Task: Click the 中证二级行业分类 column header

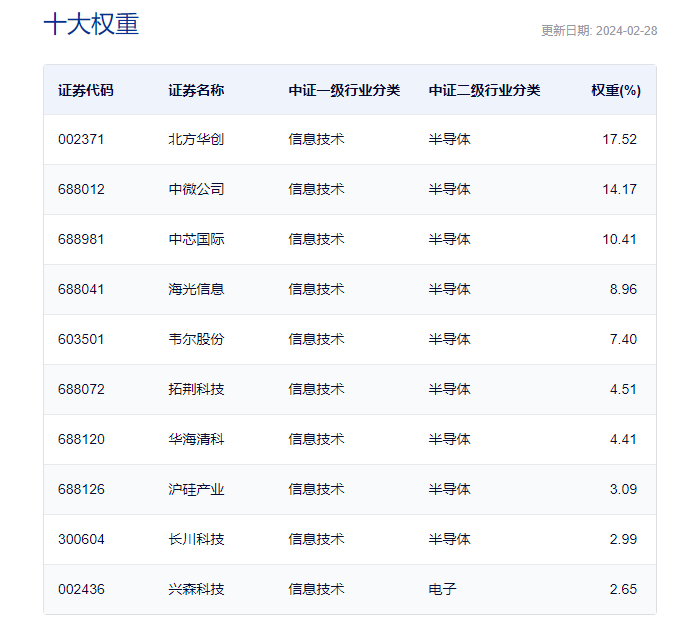Action: [x=484, y=90]
